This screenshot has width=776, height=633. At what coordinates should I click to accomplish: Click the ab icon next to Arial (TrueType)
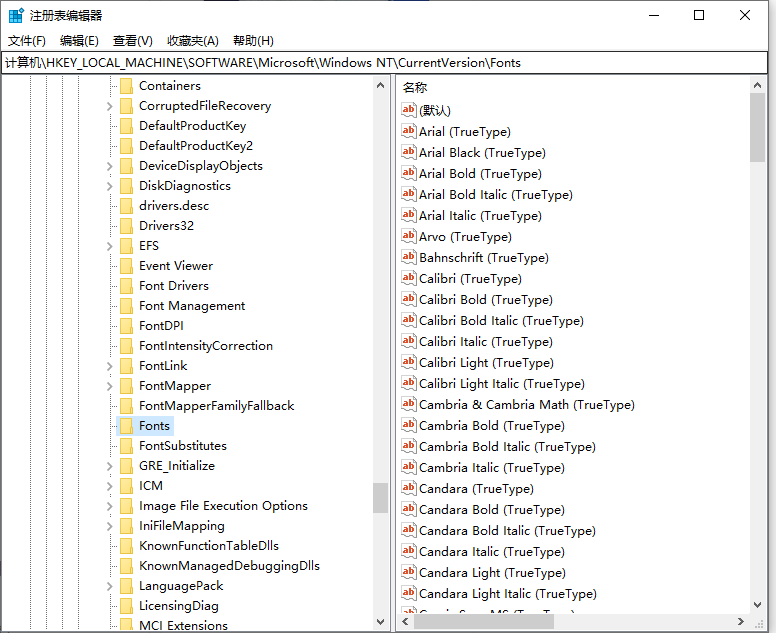(408, 131)
